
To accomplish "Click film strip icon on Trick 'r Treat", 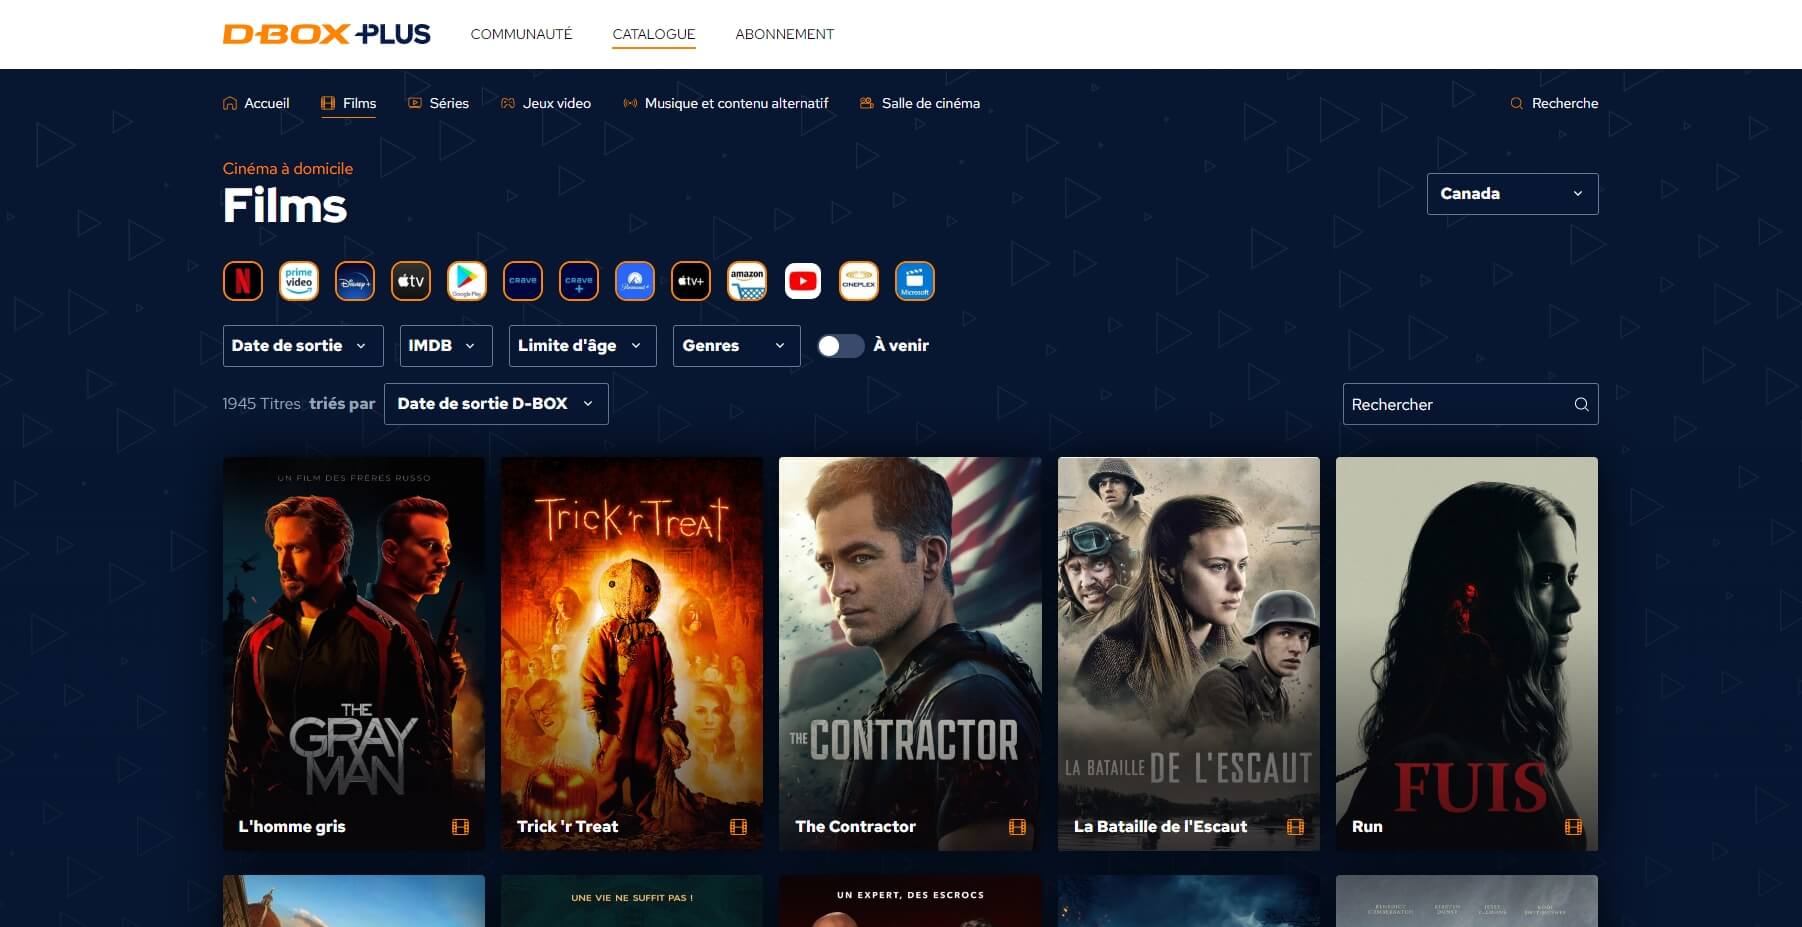I will click(738, 827).
